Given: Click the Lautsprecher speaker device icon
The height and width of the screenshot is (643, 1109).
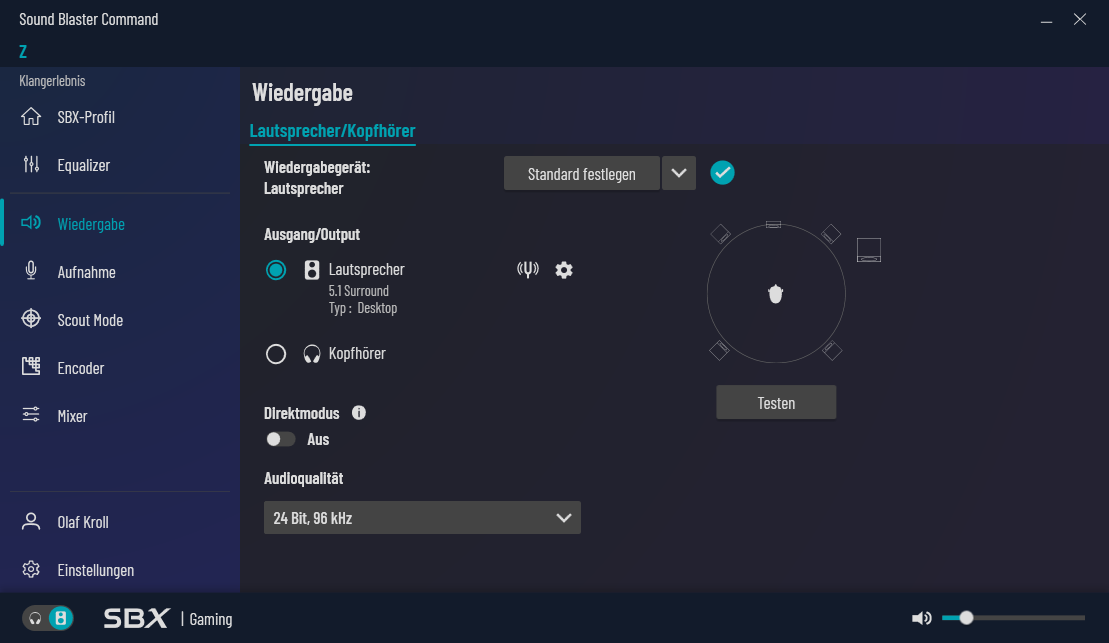Looking at the screenshot, I should (x=312, y=270).
